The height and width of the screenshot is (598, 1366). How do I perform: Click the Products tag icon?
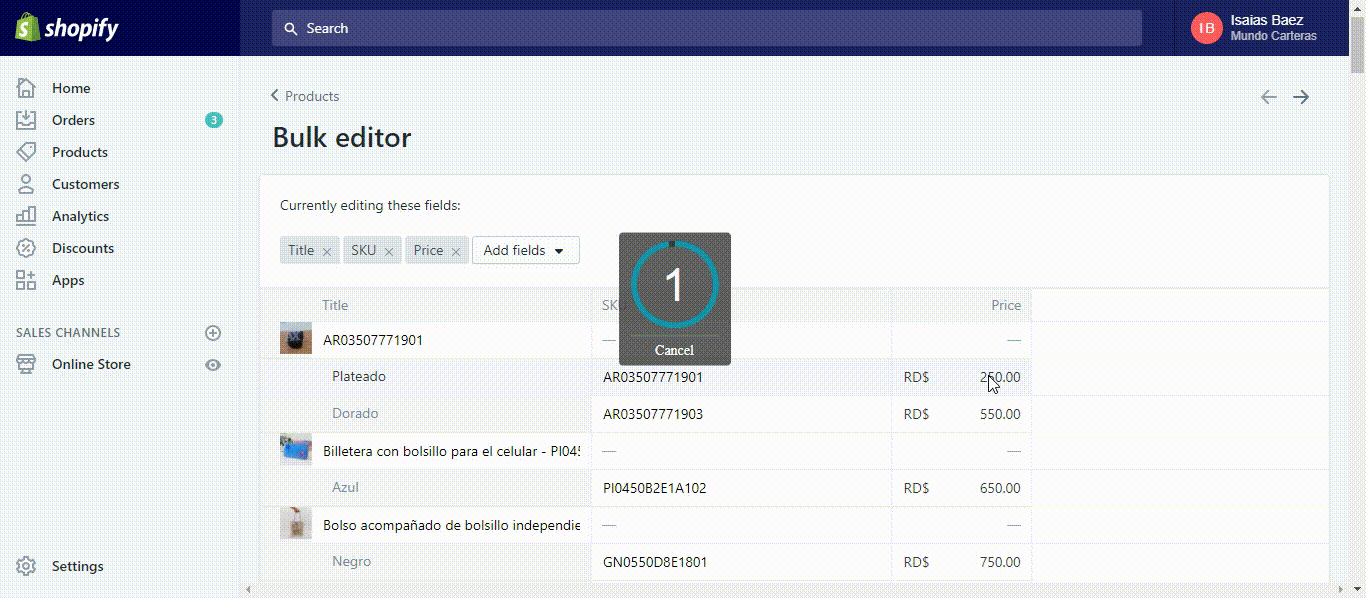[x=27, y=152]
